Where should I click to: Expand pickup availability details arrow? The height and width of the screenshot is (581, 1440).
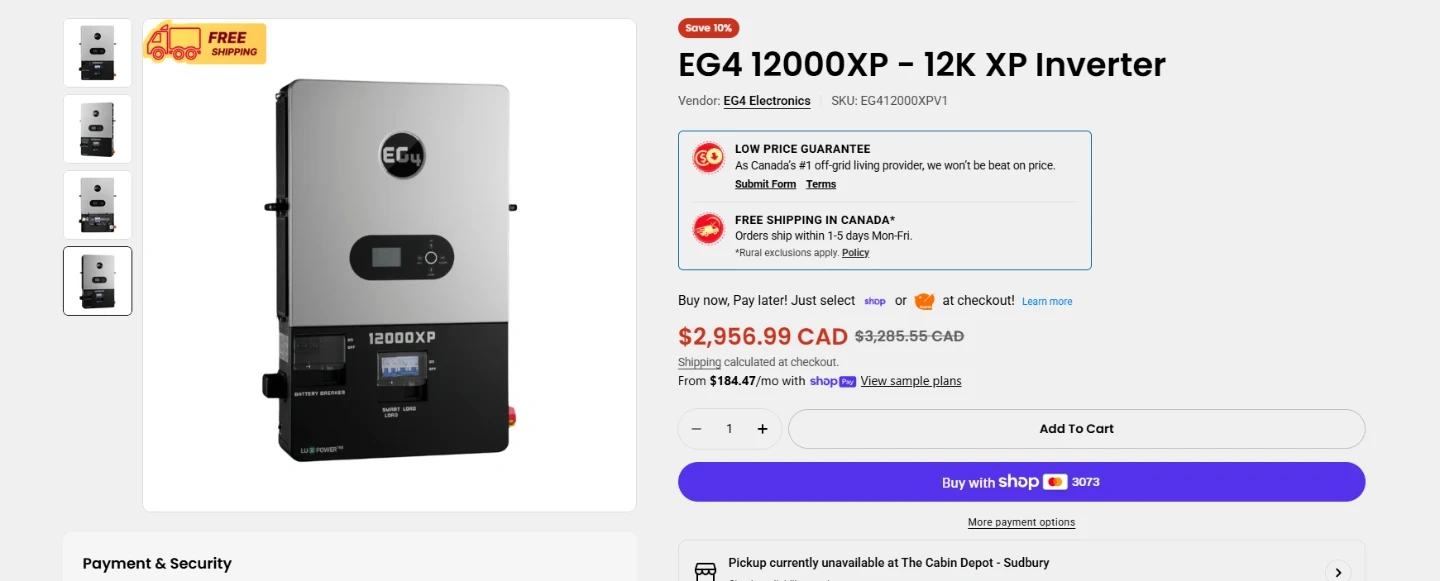1338,572
